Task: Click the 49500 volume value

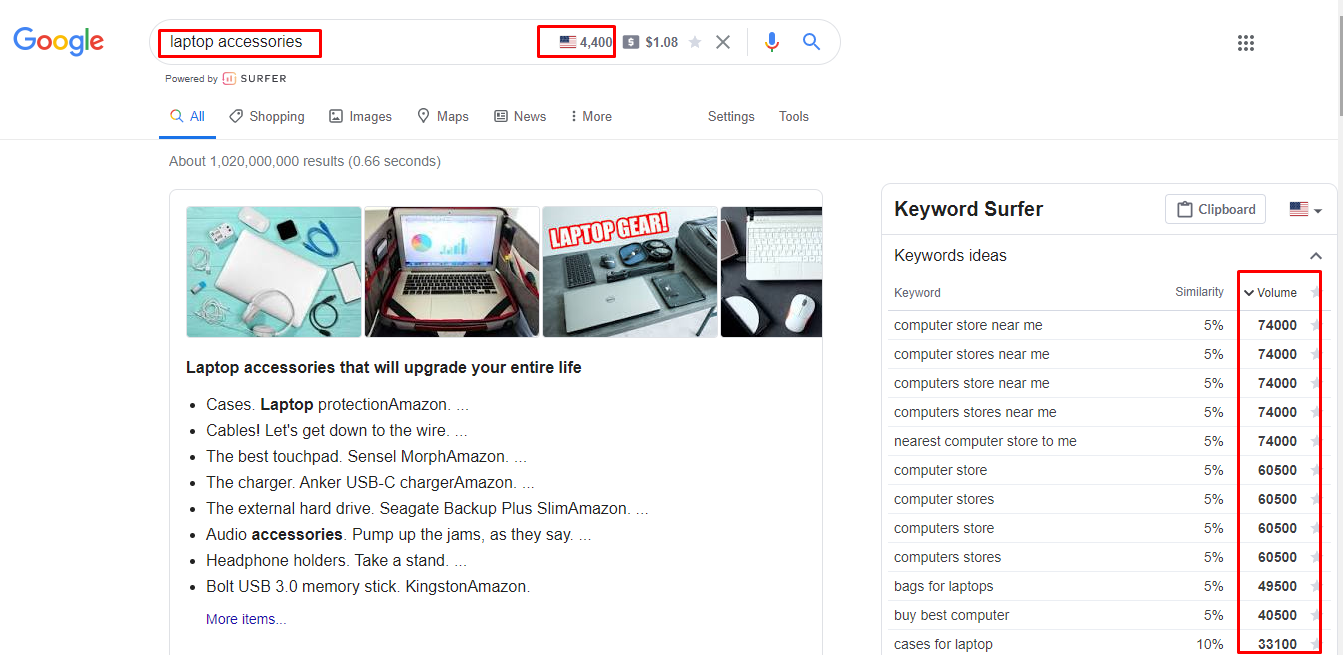Action: click(x=1277, y=586)
